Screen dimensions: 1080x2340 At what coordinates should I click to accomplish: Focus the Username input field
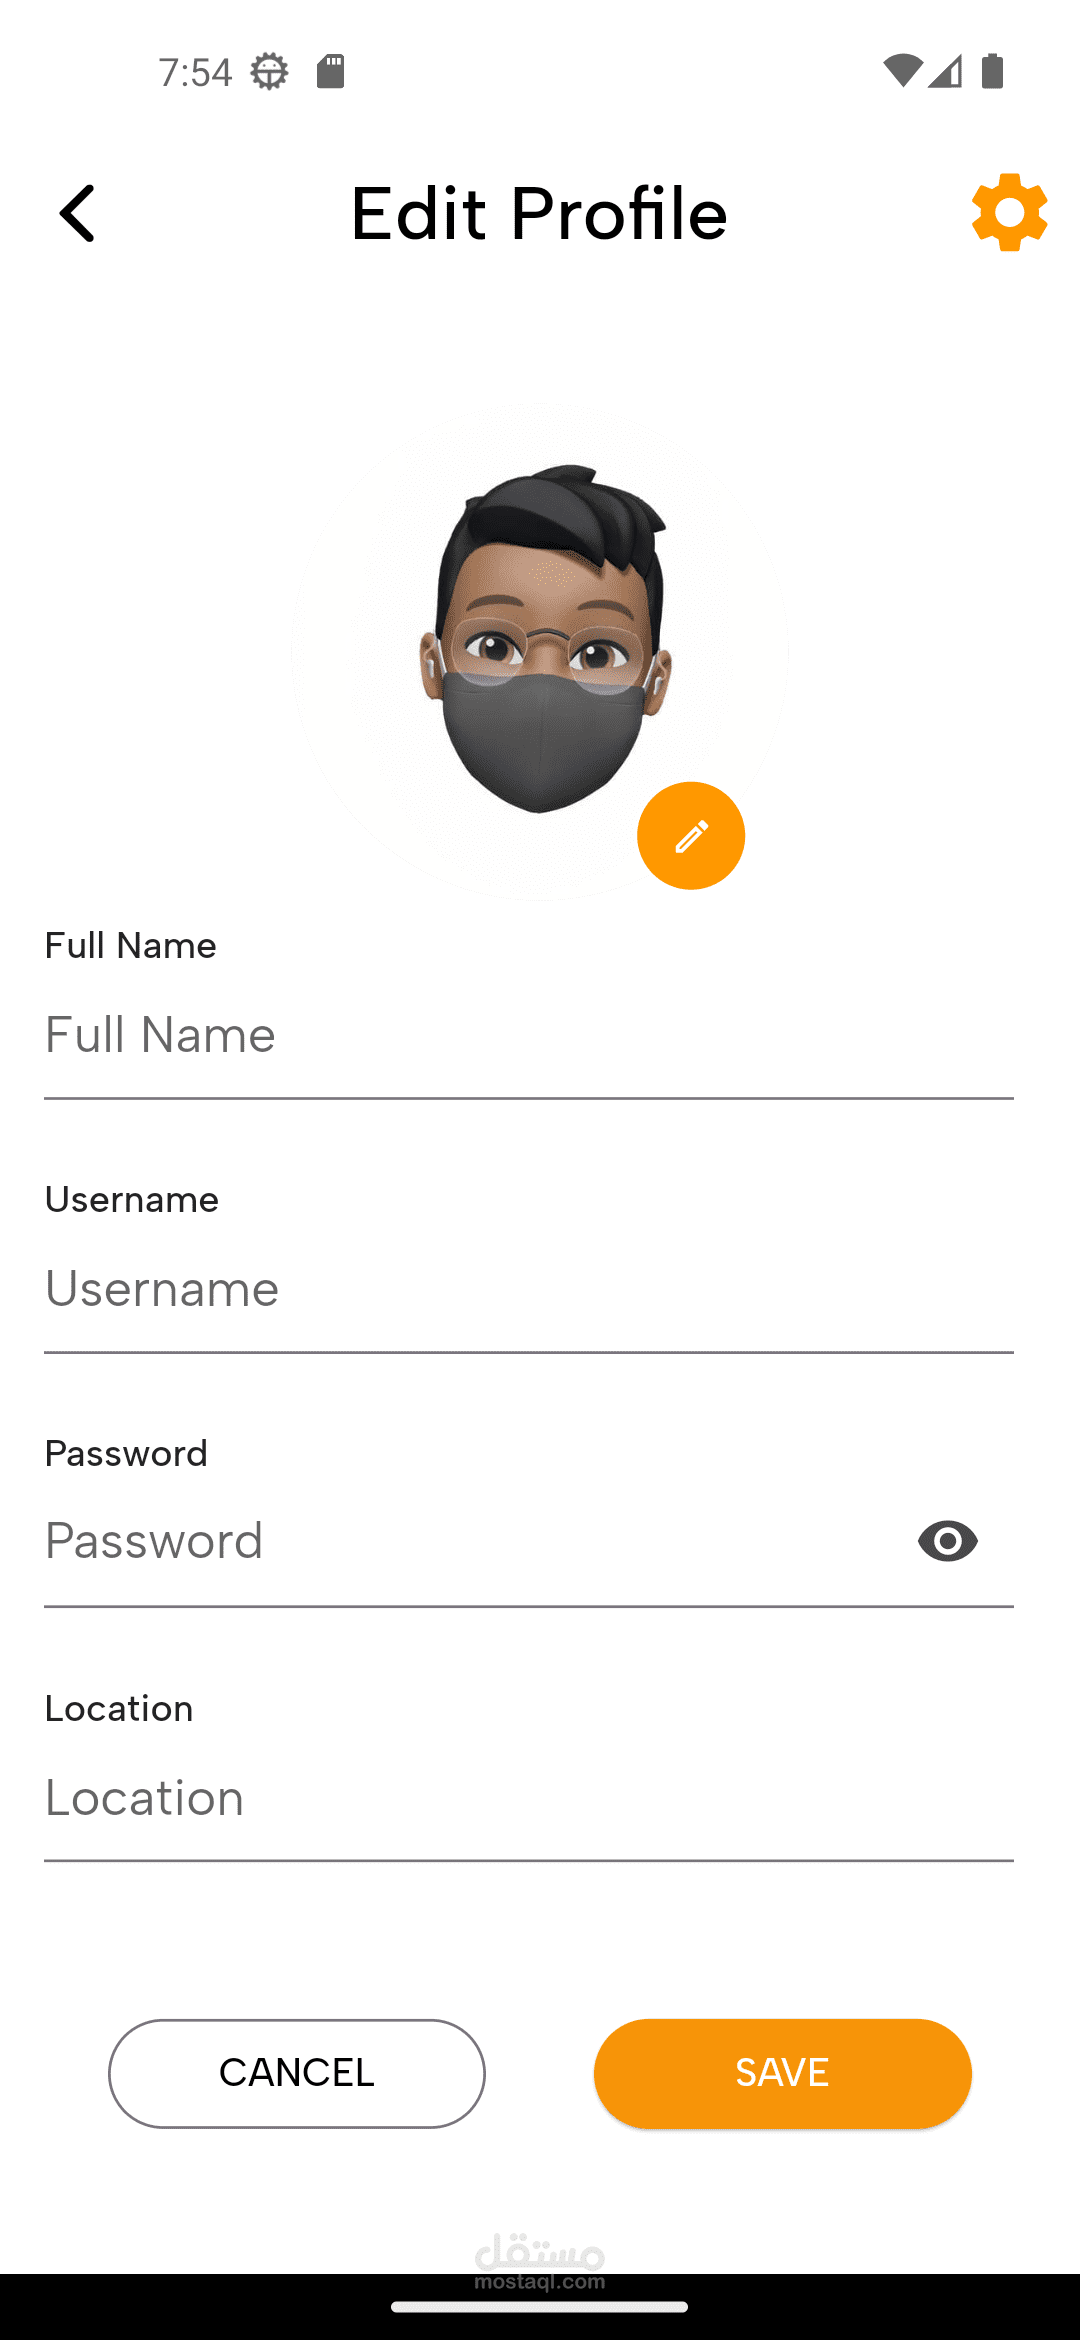529,1289
